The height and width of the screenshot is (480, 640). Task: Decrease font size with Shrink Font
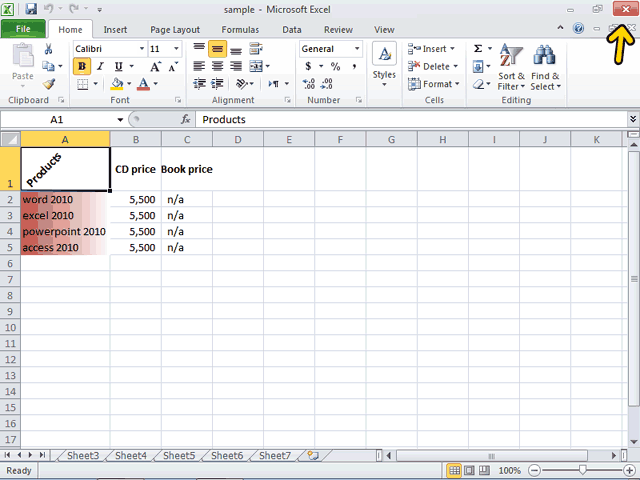point(173,66)
